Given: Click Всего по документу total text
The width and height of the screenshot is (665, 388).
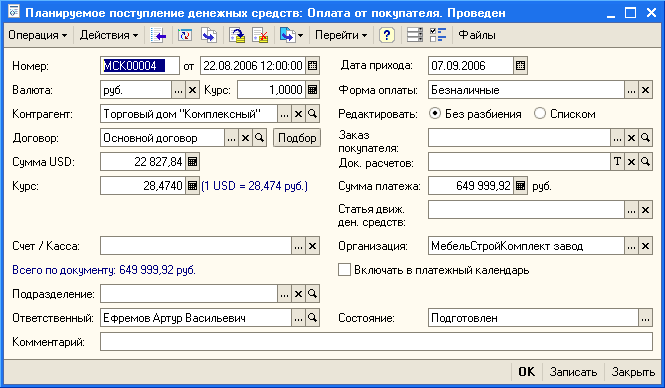Looking at the screenshot, I should pyautogui.click(x=104, y=270).
